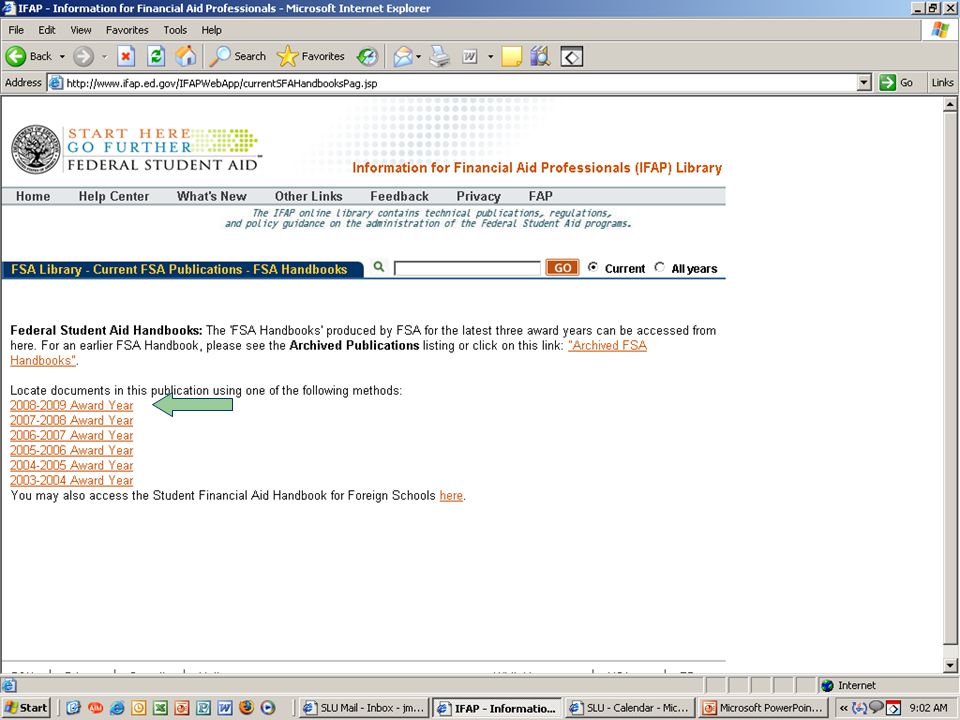Open the Favorites star toolbar button

coord(310,56)
